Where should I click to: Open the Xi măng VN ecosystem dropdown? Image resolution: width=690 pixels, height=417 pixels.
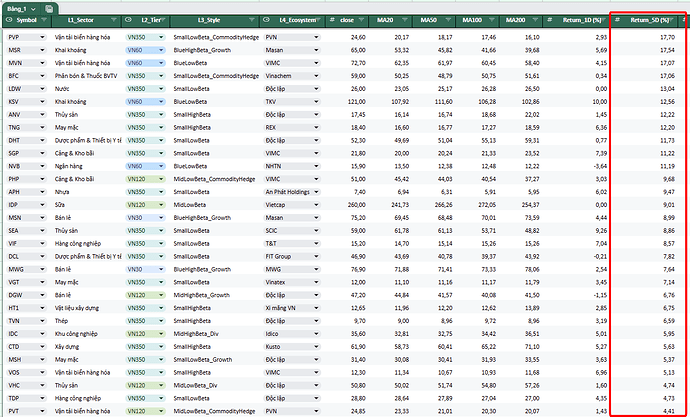[x=292, y=308]
